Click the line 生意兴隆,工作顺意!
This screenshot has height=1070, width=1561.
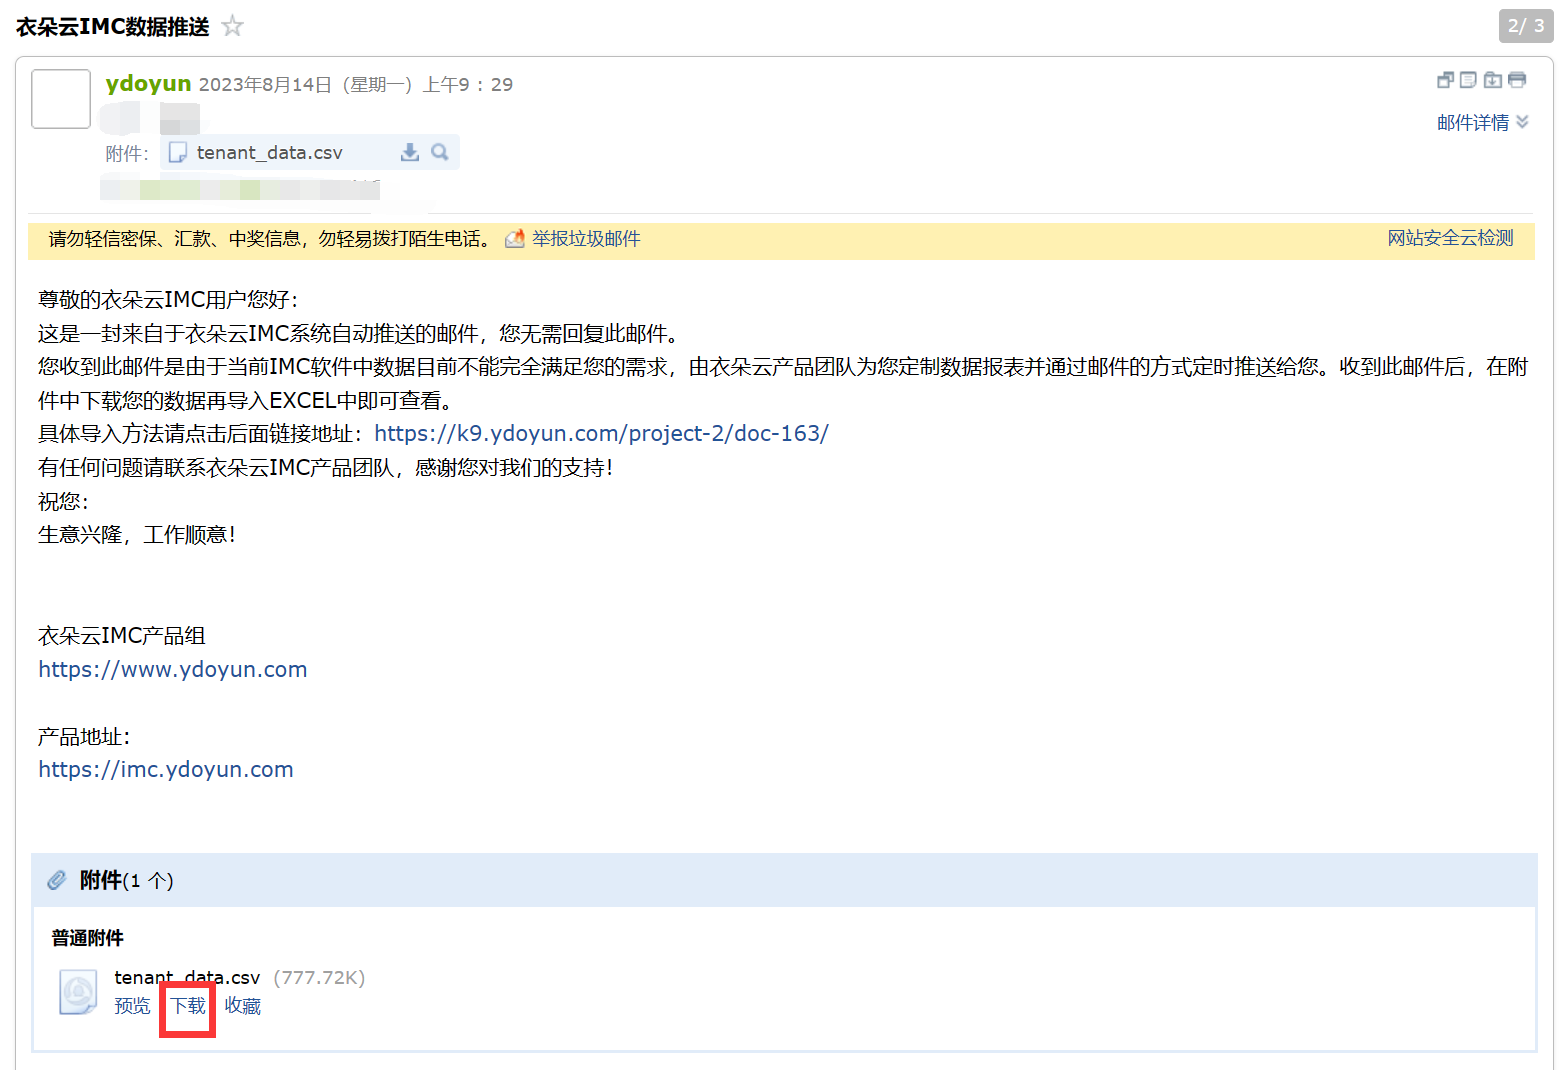pos(137,535)
